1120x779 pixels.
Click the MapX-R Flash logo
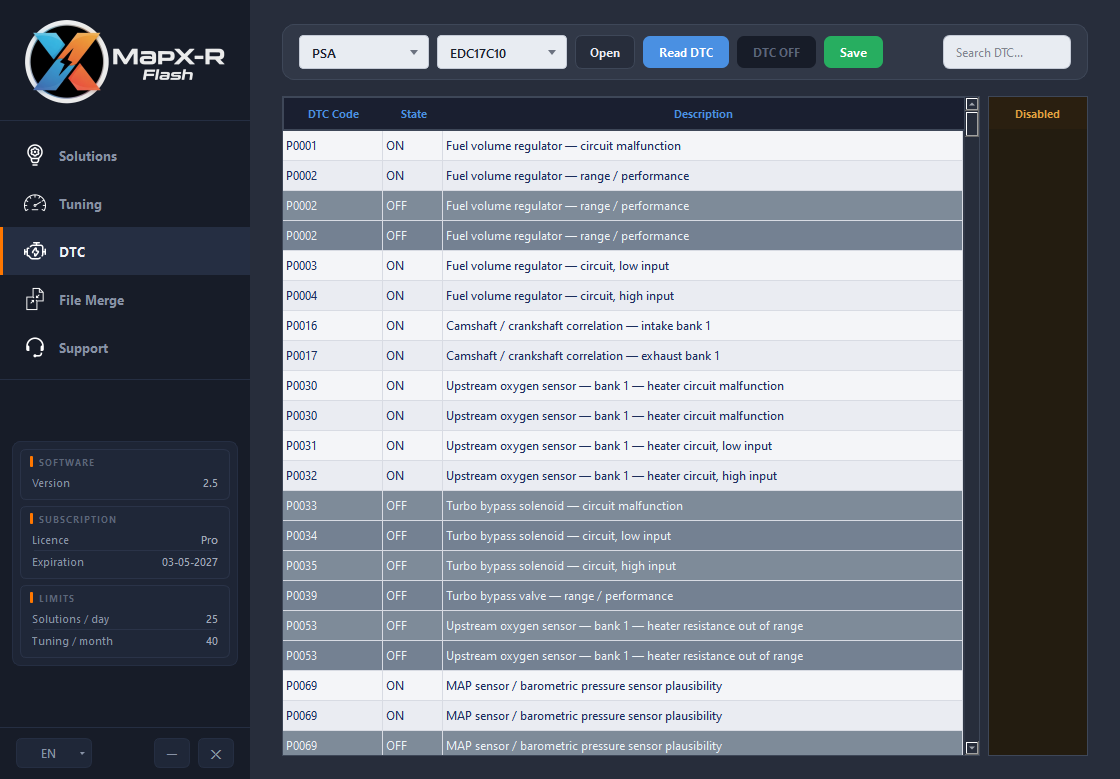125,61
